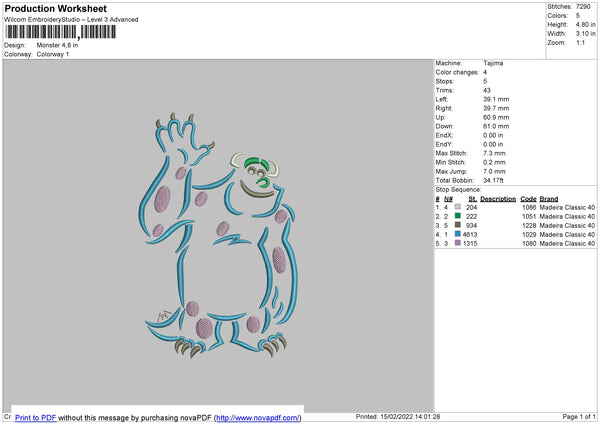Click the Machine value Tajima
The width and height of the screenshot is (600, 424).
[492, 62]
